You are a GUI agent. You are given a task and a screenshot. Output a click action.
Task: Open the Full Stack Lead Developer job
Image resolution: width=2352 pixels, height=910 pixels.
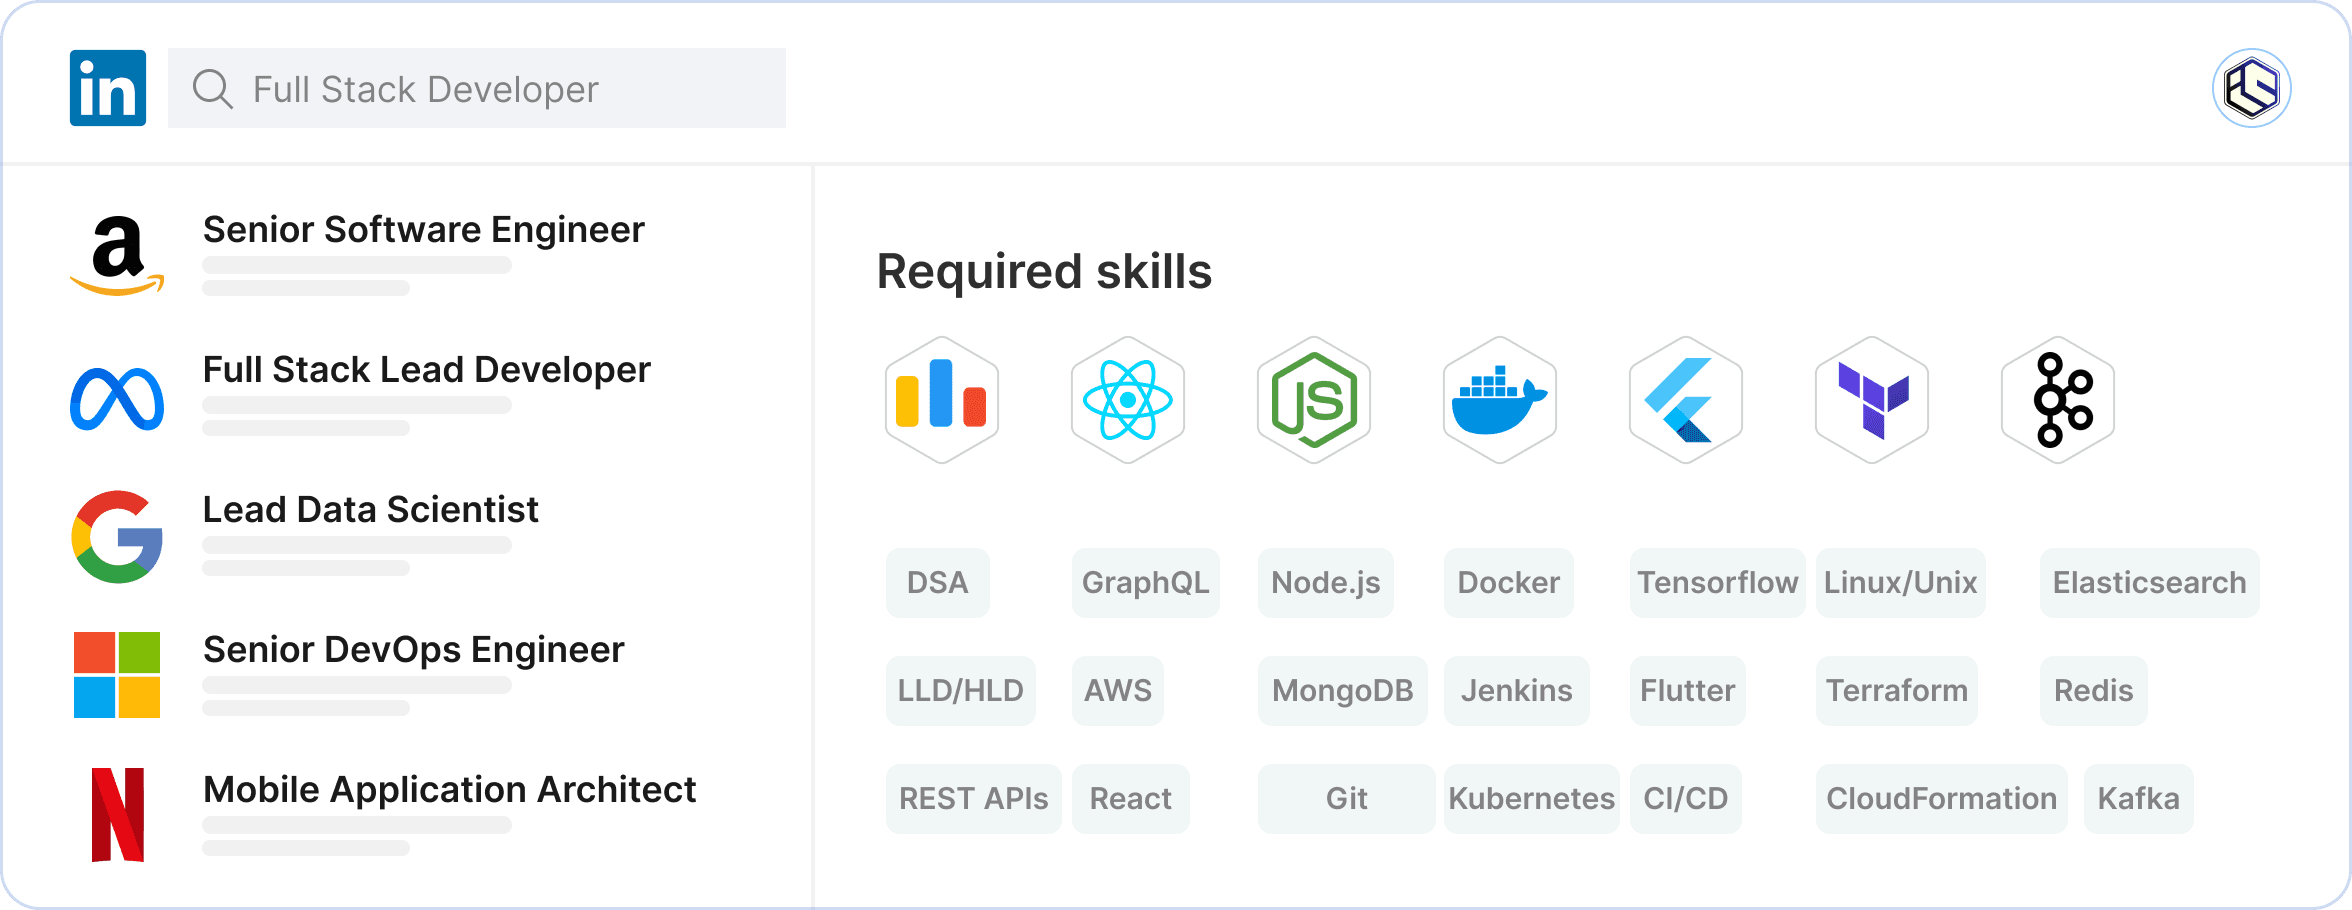point(426,370)
